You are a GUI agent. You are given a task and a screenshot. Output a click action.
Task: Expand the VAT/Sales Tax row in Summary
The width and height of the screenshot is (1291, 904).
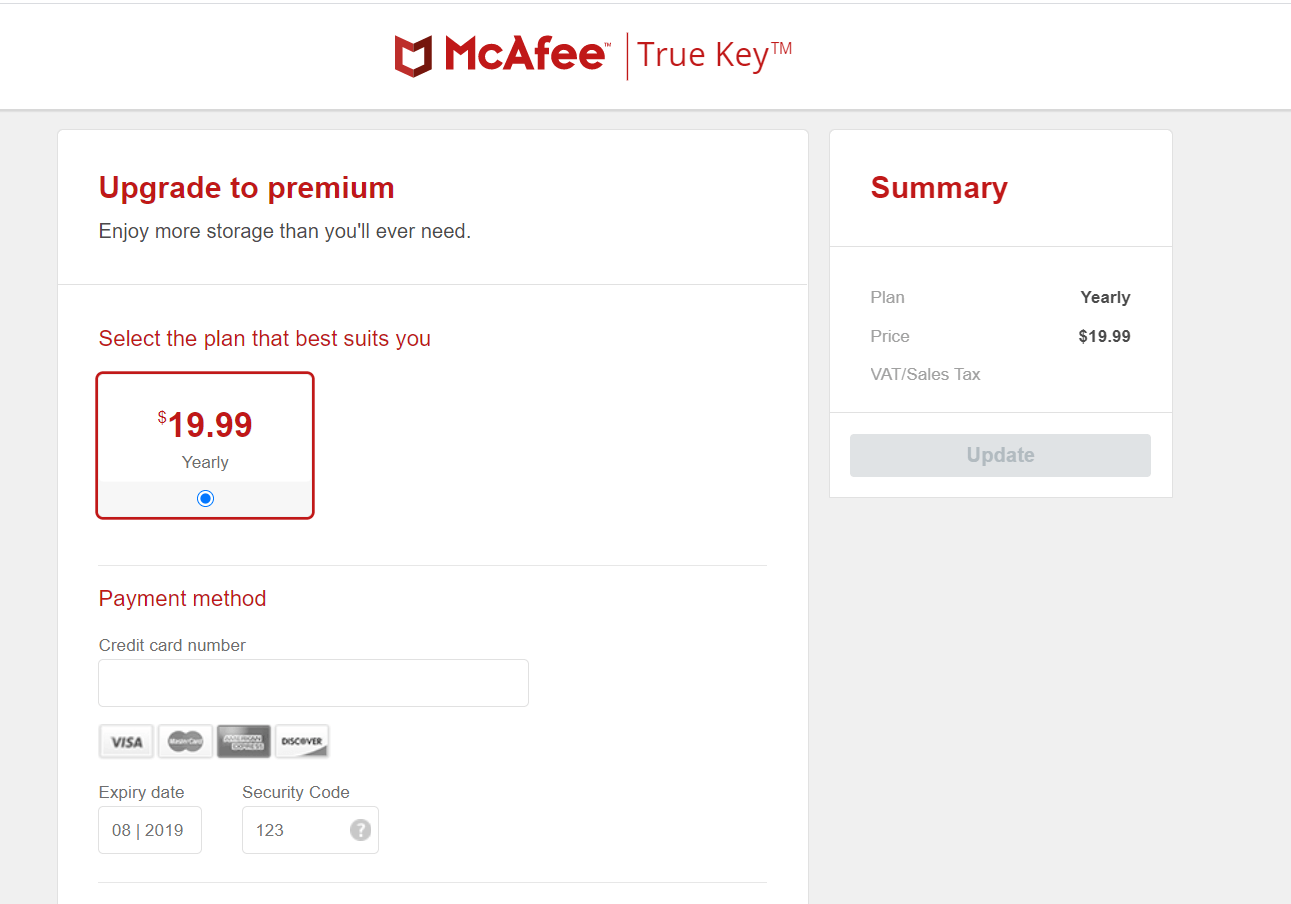(x=925, y=374)
